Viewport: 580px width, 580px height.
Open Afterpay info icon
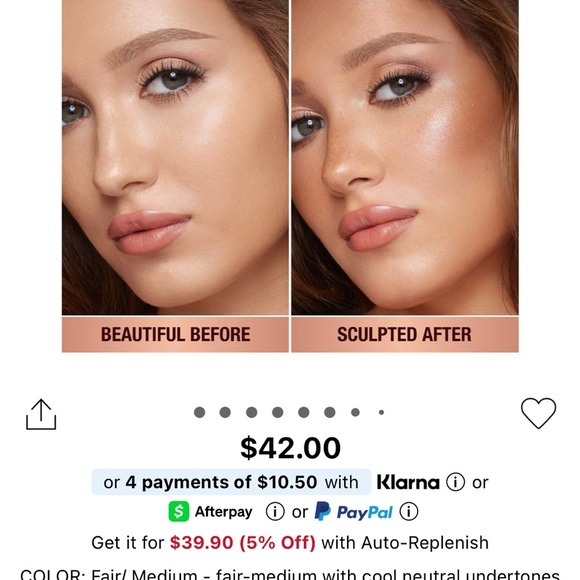click(275, 512)
